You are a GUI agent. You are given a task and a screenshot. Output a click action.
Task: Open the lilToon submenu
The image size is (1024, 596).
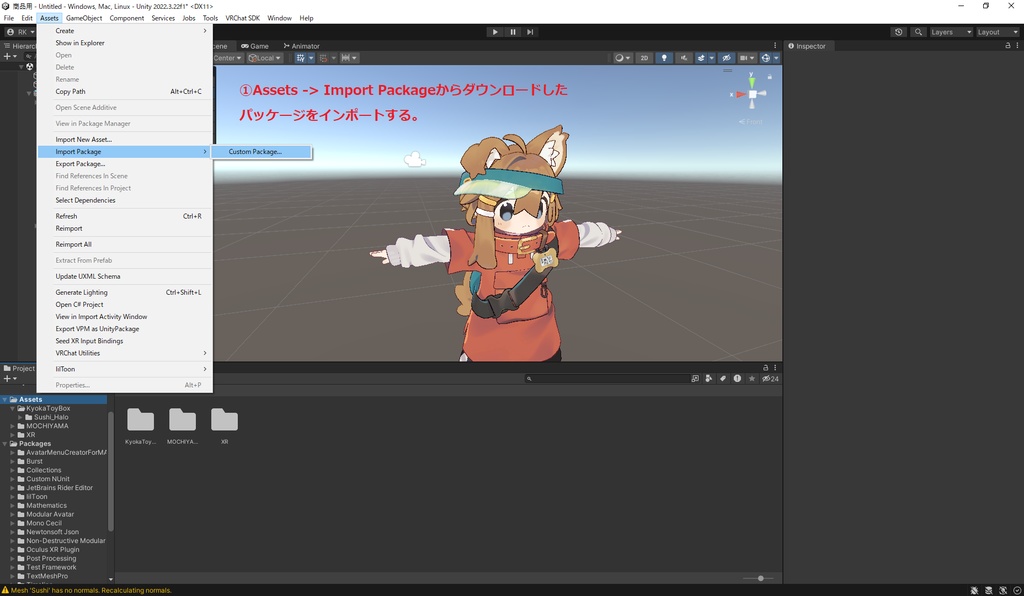pyautogui.click(x=125, y=369)
